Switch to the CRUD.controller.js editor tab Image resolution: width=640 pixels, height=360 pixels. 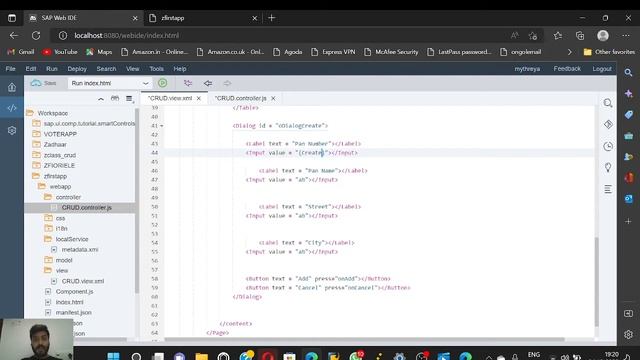(x=241, y=98)
